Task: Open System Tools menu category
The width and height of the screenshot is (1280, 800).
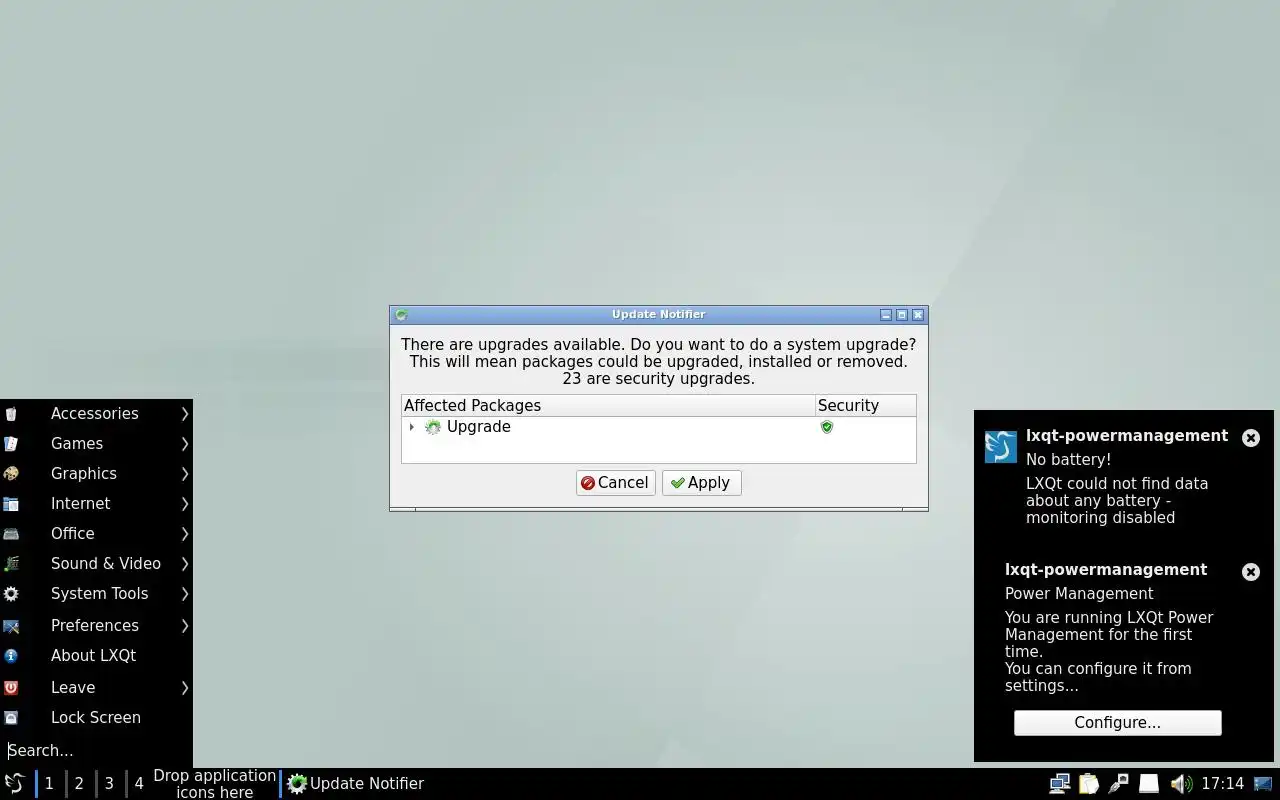Action: tap(96, 593)
